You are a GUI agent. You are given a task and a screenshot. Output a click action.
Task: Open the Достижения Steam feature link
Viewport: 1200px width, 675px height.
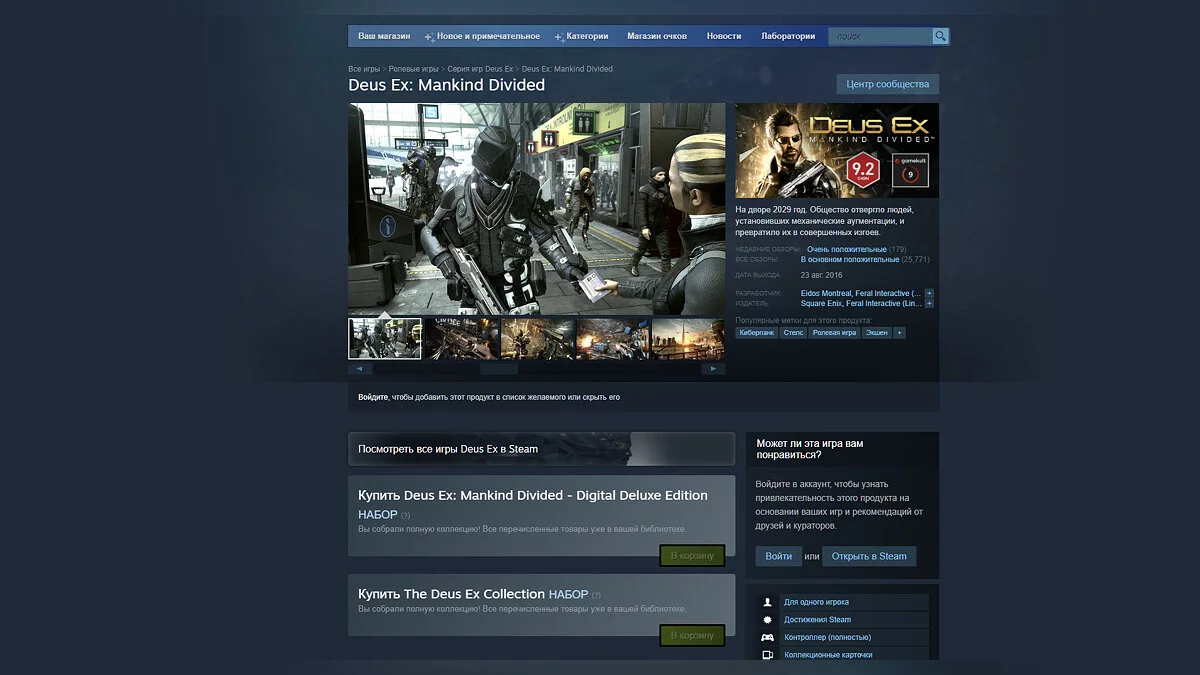coord(817,620)
